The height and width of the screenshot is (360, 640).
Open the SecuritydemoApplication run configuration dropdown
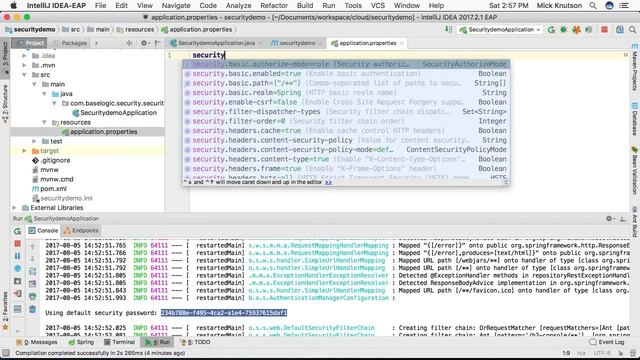(x=500, y=30)
